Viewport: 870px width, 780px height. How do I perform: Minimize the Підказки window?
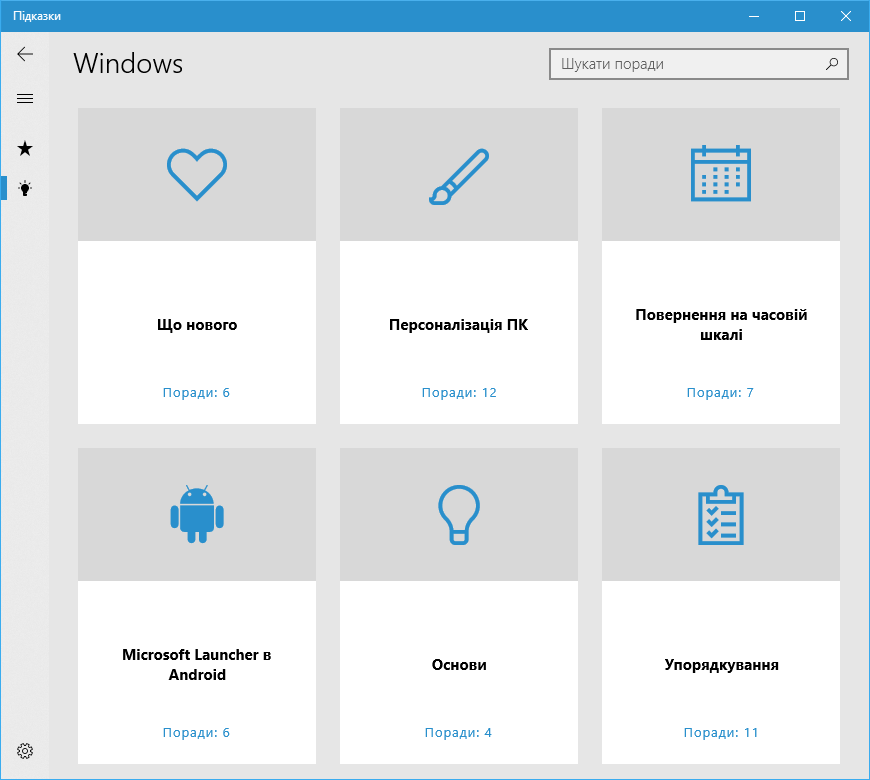coord(753,16)
